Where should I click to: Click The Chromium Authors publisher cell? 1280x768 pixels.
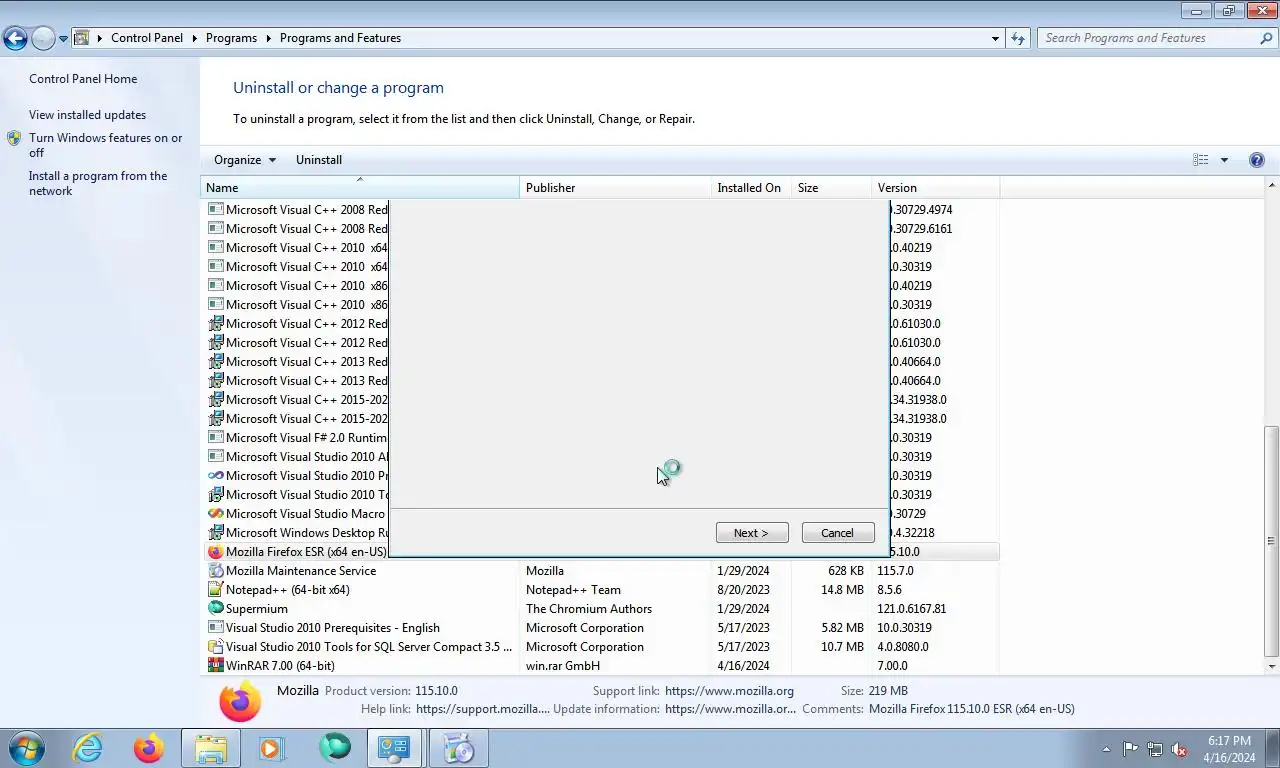[589, 609]
